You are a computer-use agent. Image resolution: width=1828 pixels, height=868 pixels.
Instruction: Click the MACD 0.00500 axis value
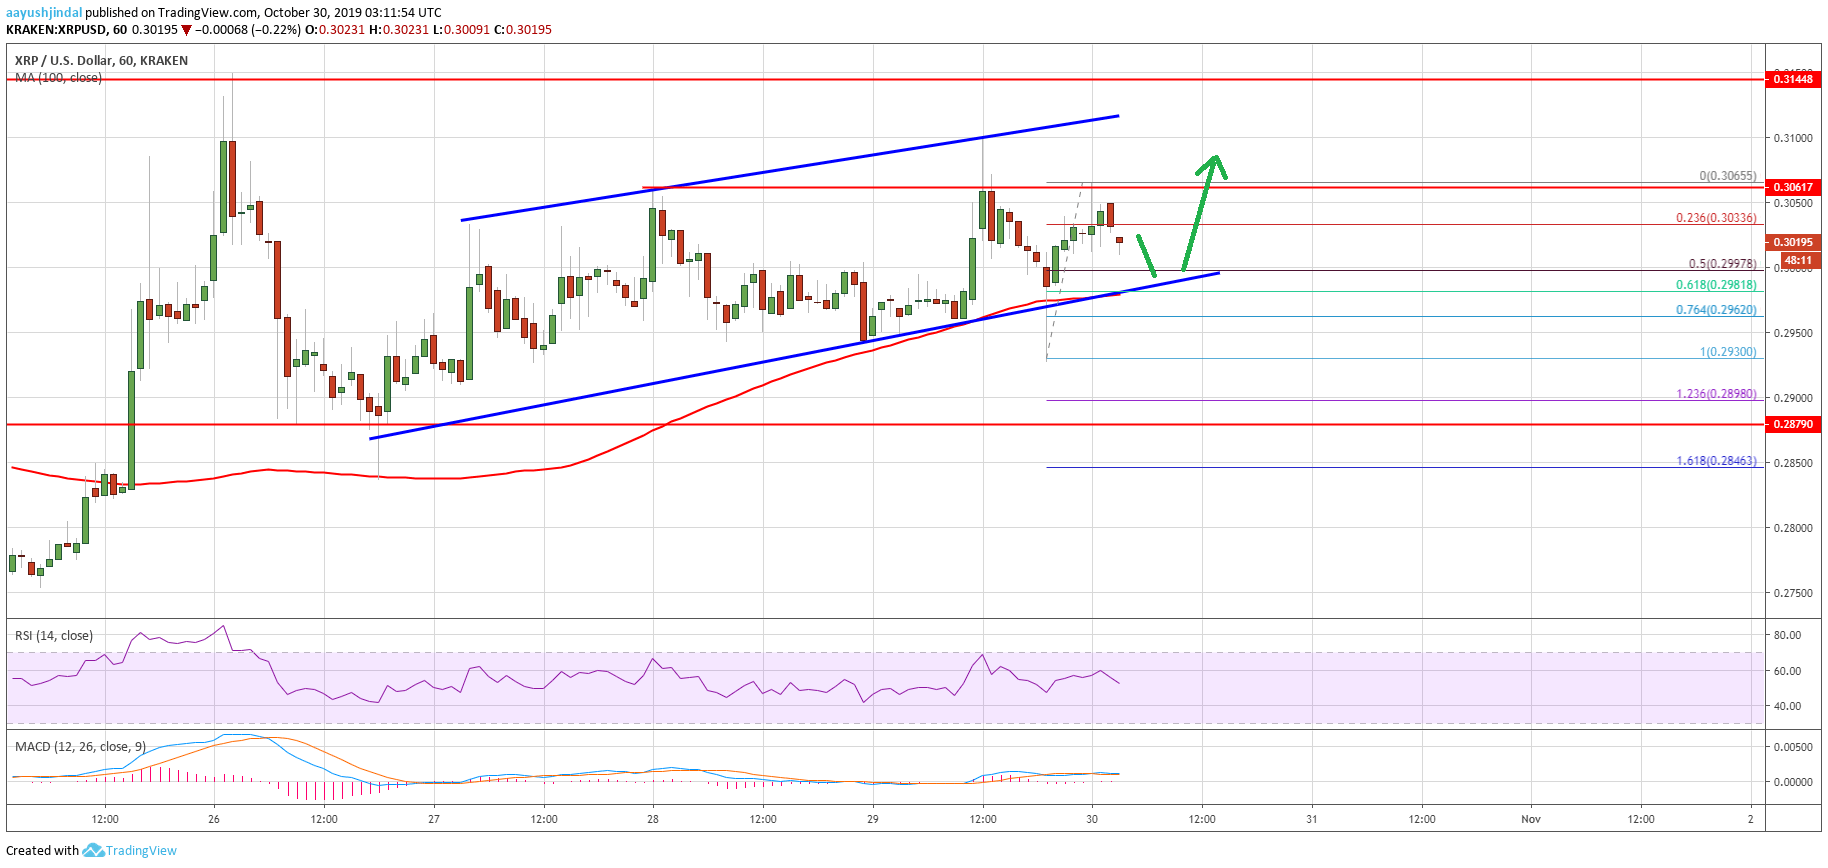pyautogui.click(x=1793, y=747)
